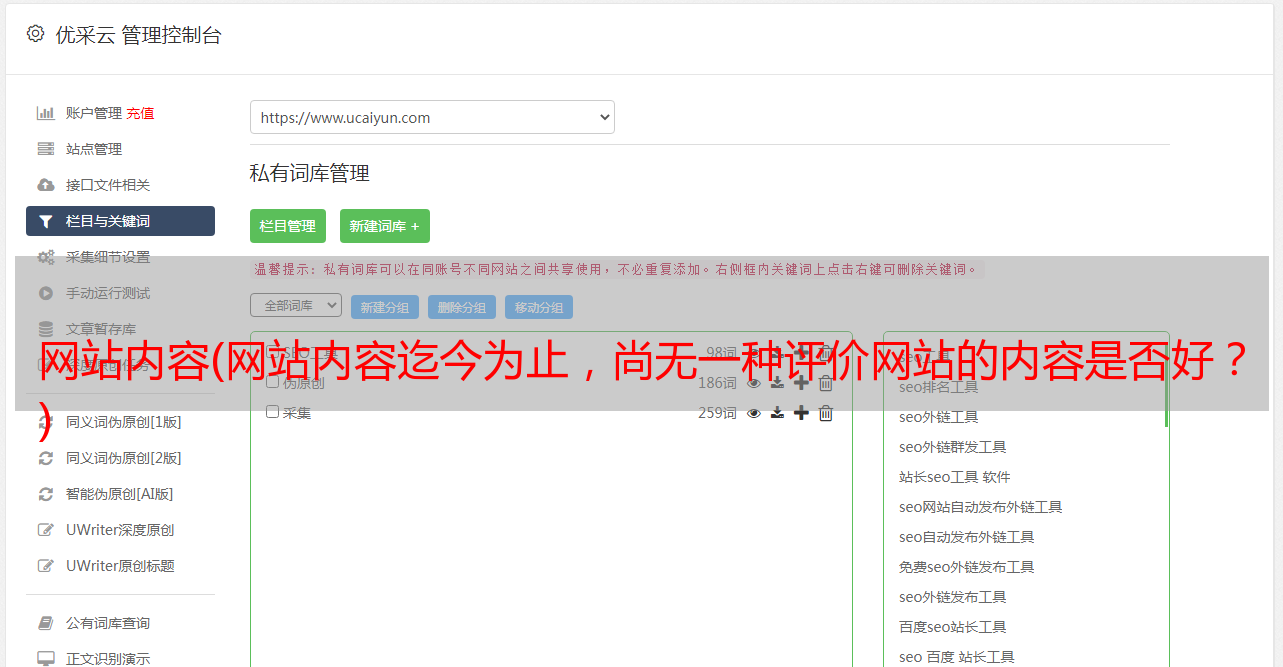The width and height of the screenshot is (1283, 667).
Task: Click refresh icon of 同义词伪原创[2版]
Action: point(46,458)
